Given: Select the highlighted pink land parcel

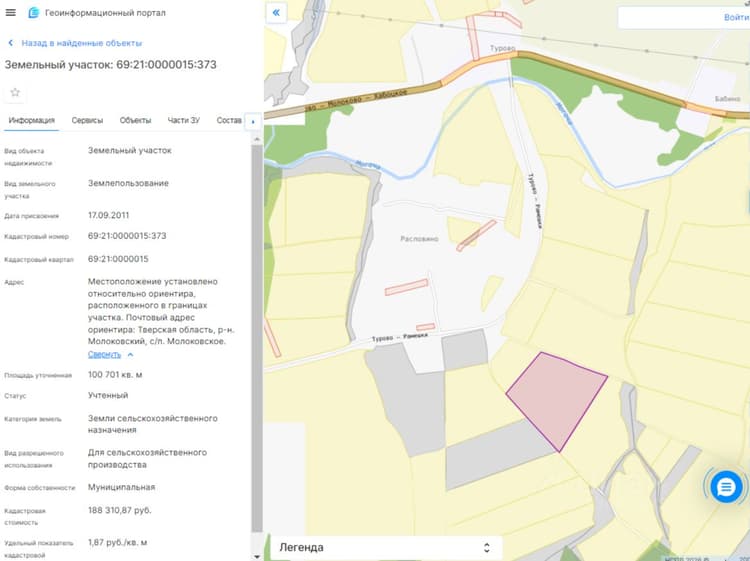Looking at the screenshot, I should click(556, 399).
